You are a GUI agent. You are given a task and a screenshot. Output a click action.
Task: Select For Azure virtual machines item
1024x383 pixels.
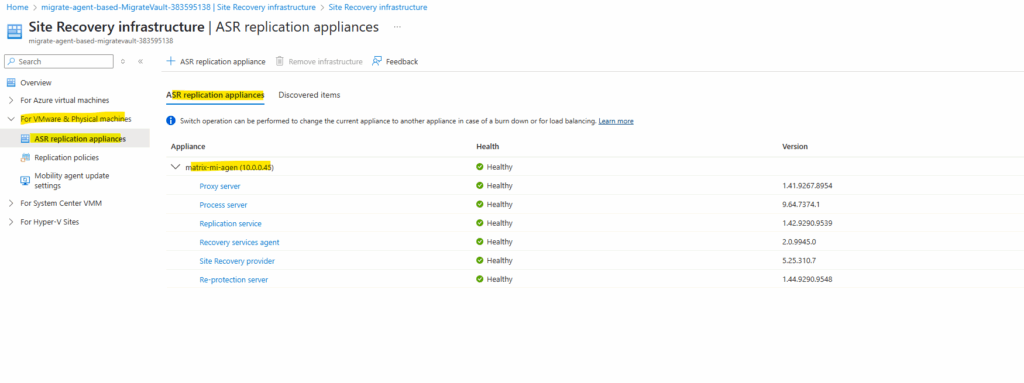(x=65, y=101)
